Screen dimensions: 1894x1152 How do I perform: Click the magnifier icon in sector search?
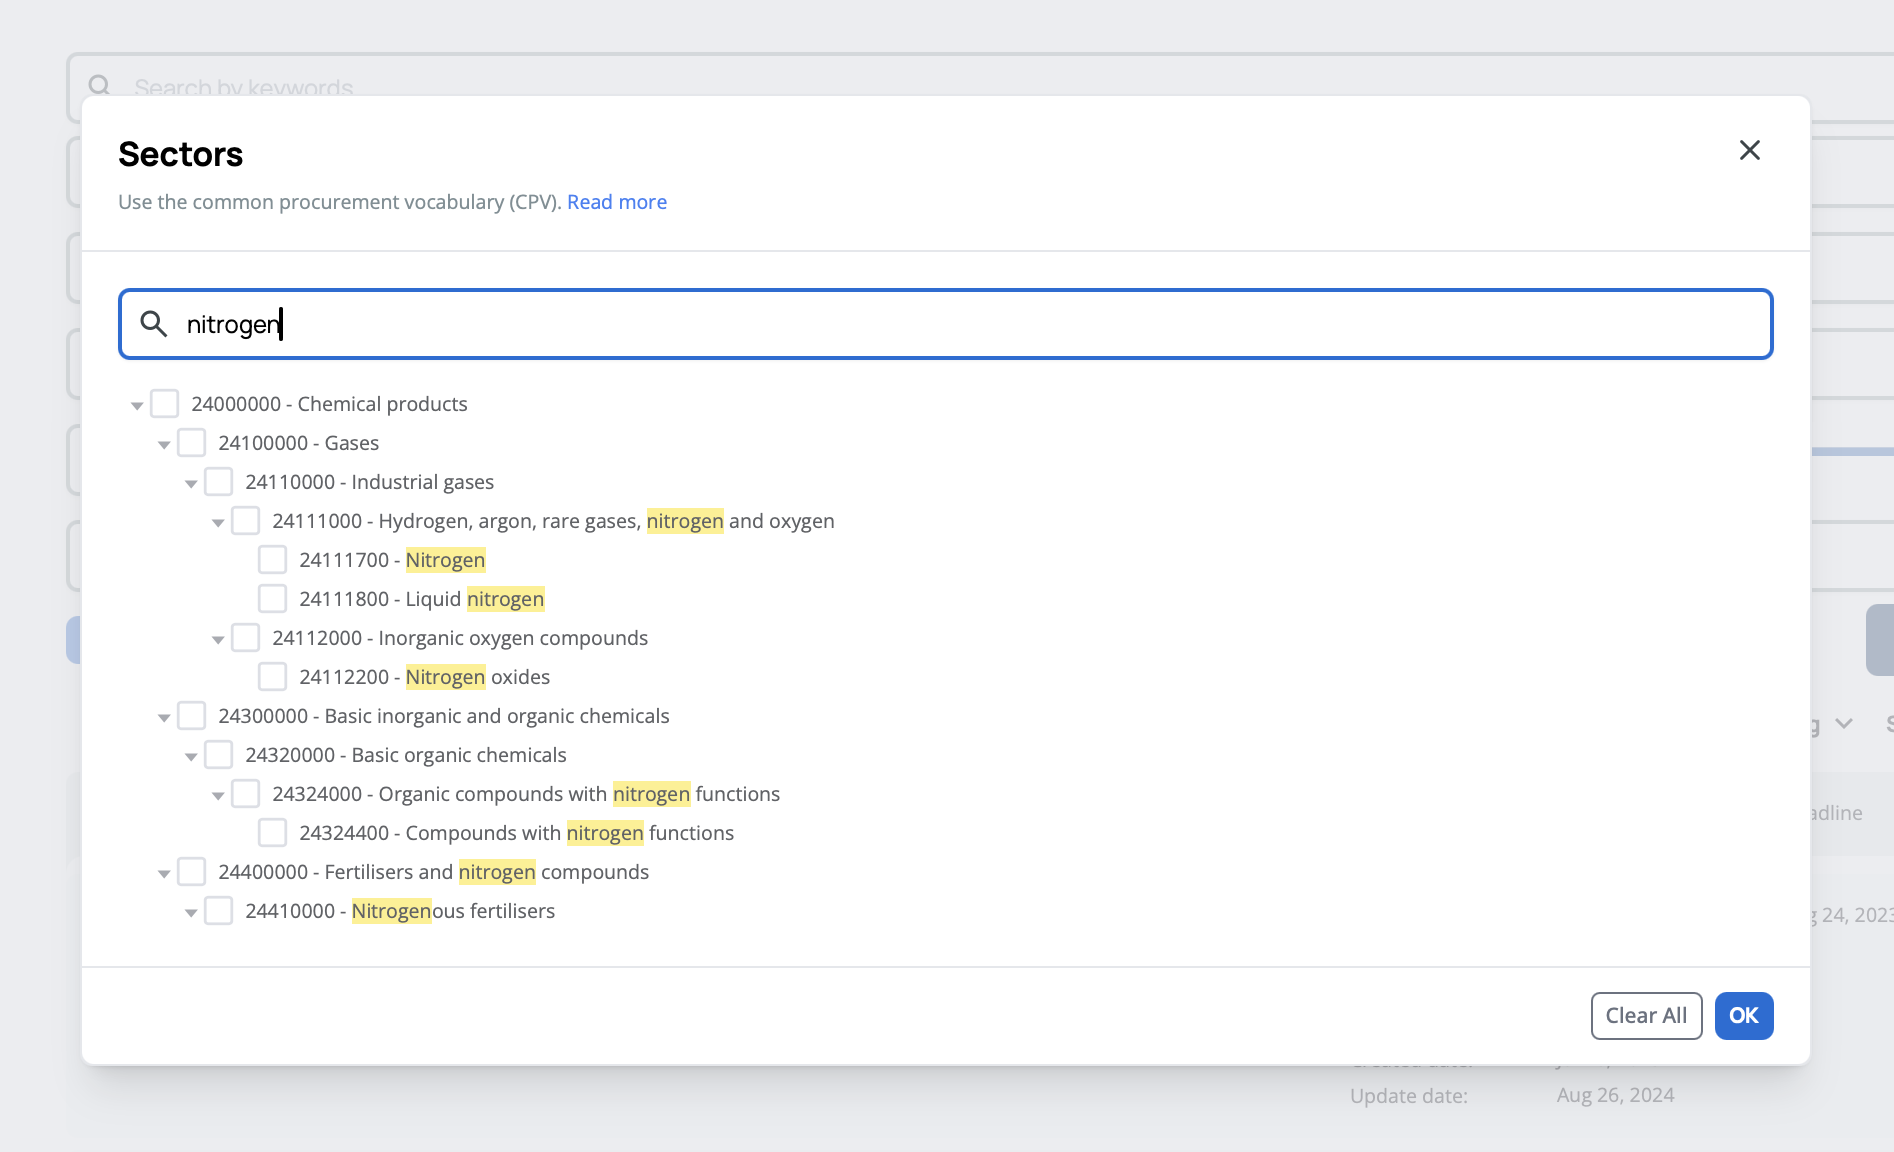tap(153, 324)
